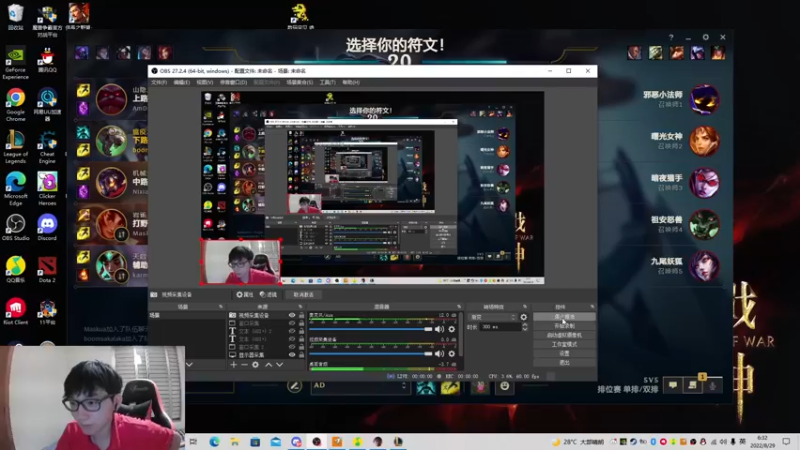
Task: Mute the first audio mixer channel
Action: pyautogui.click(x=439, y=329)
